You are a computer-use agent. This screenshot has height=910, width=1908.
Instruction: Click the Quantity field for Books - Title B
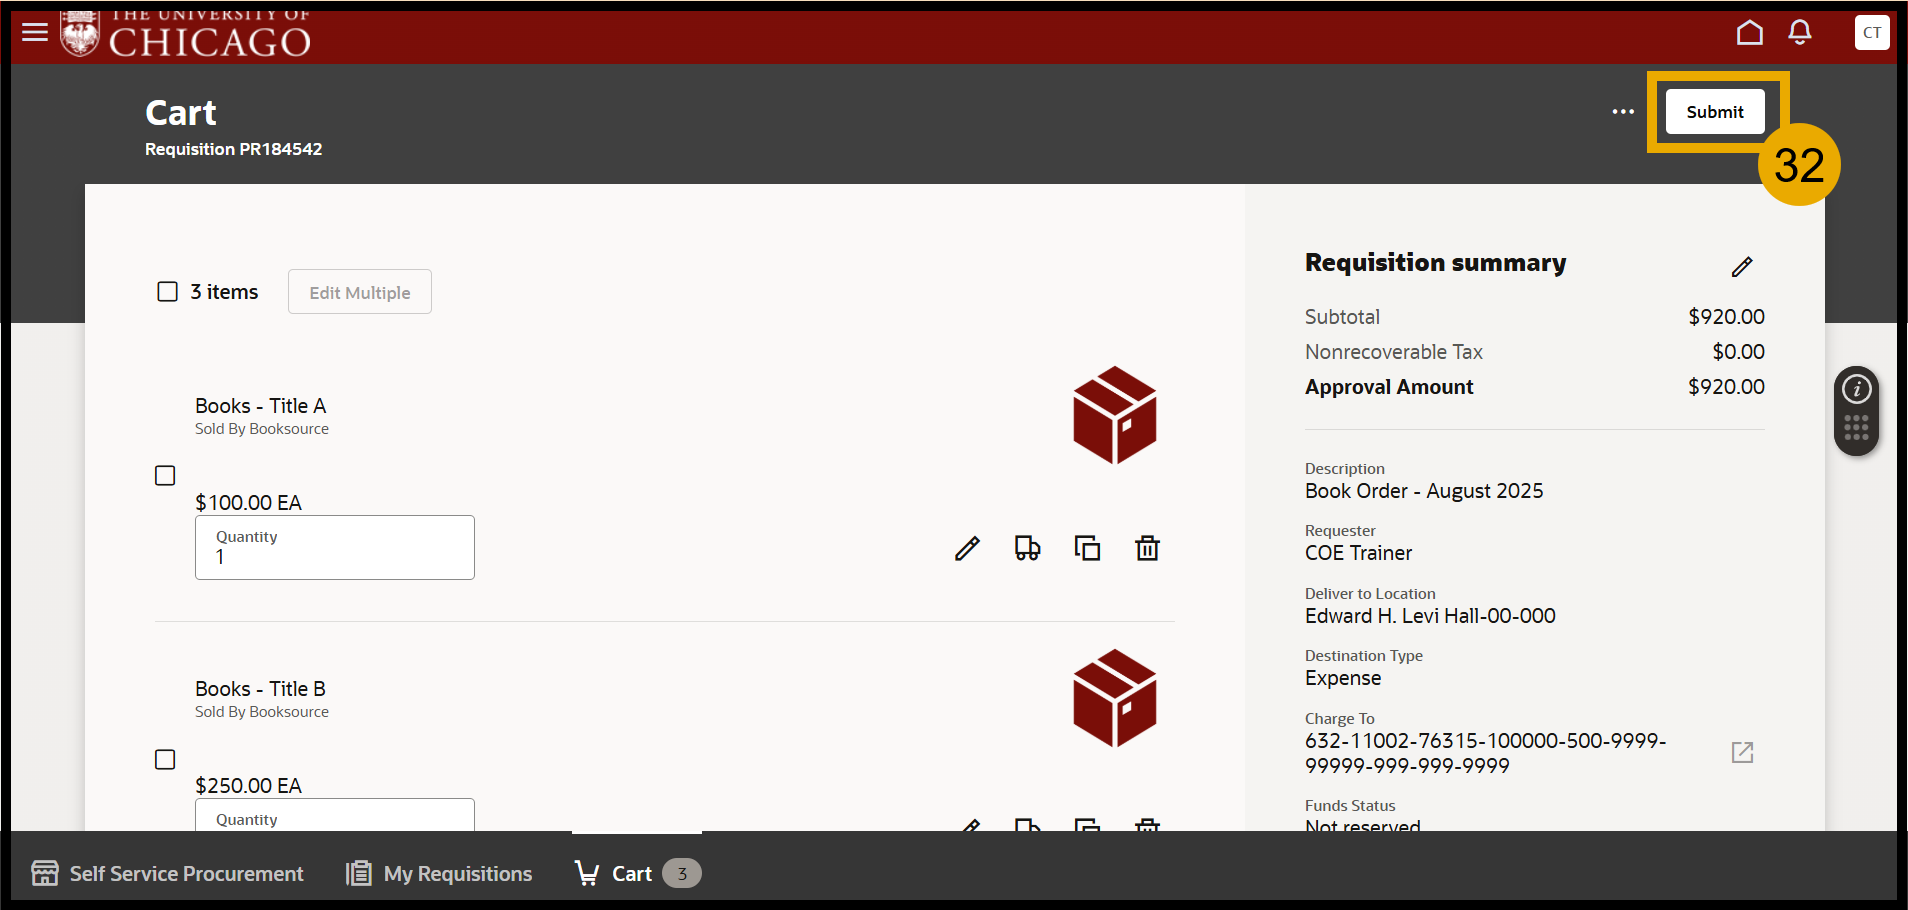pos(335,815)
